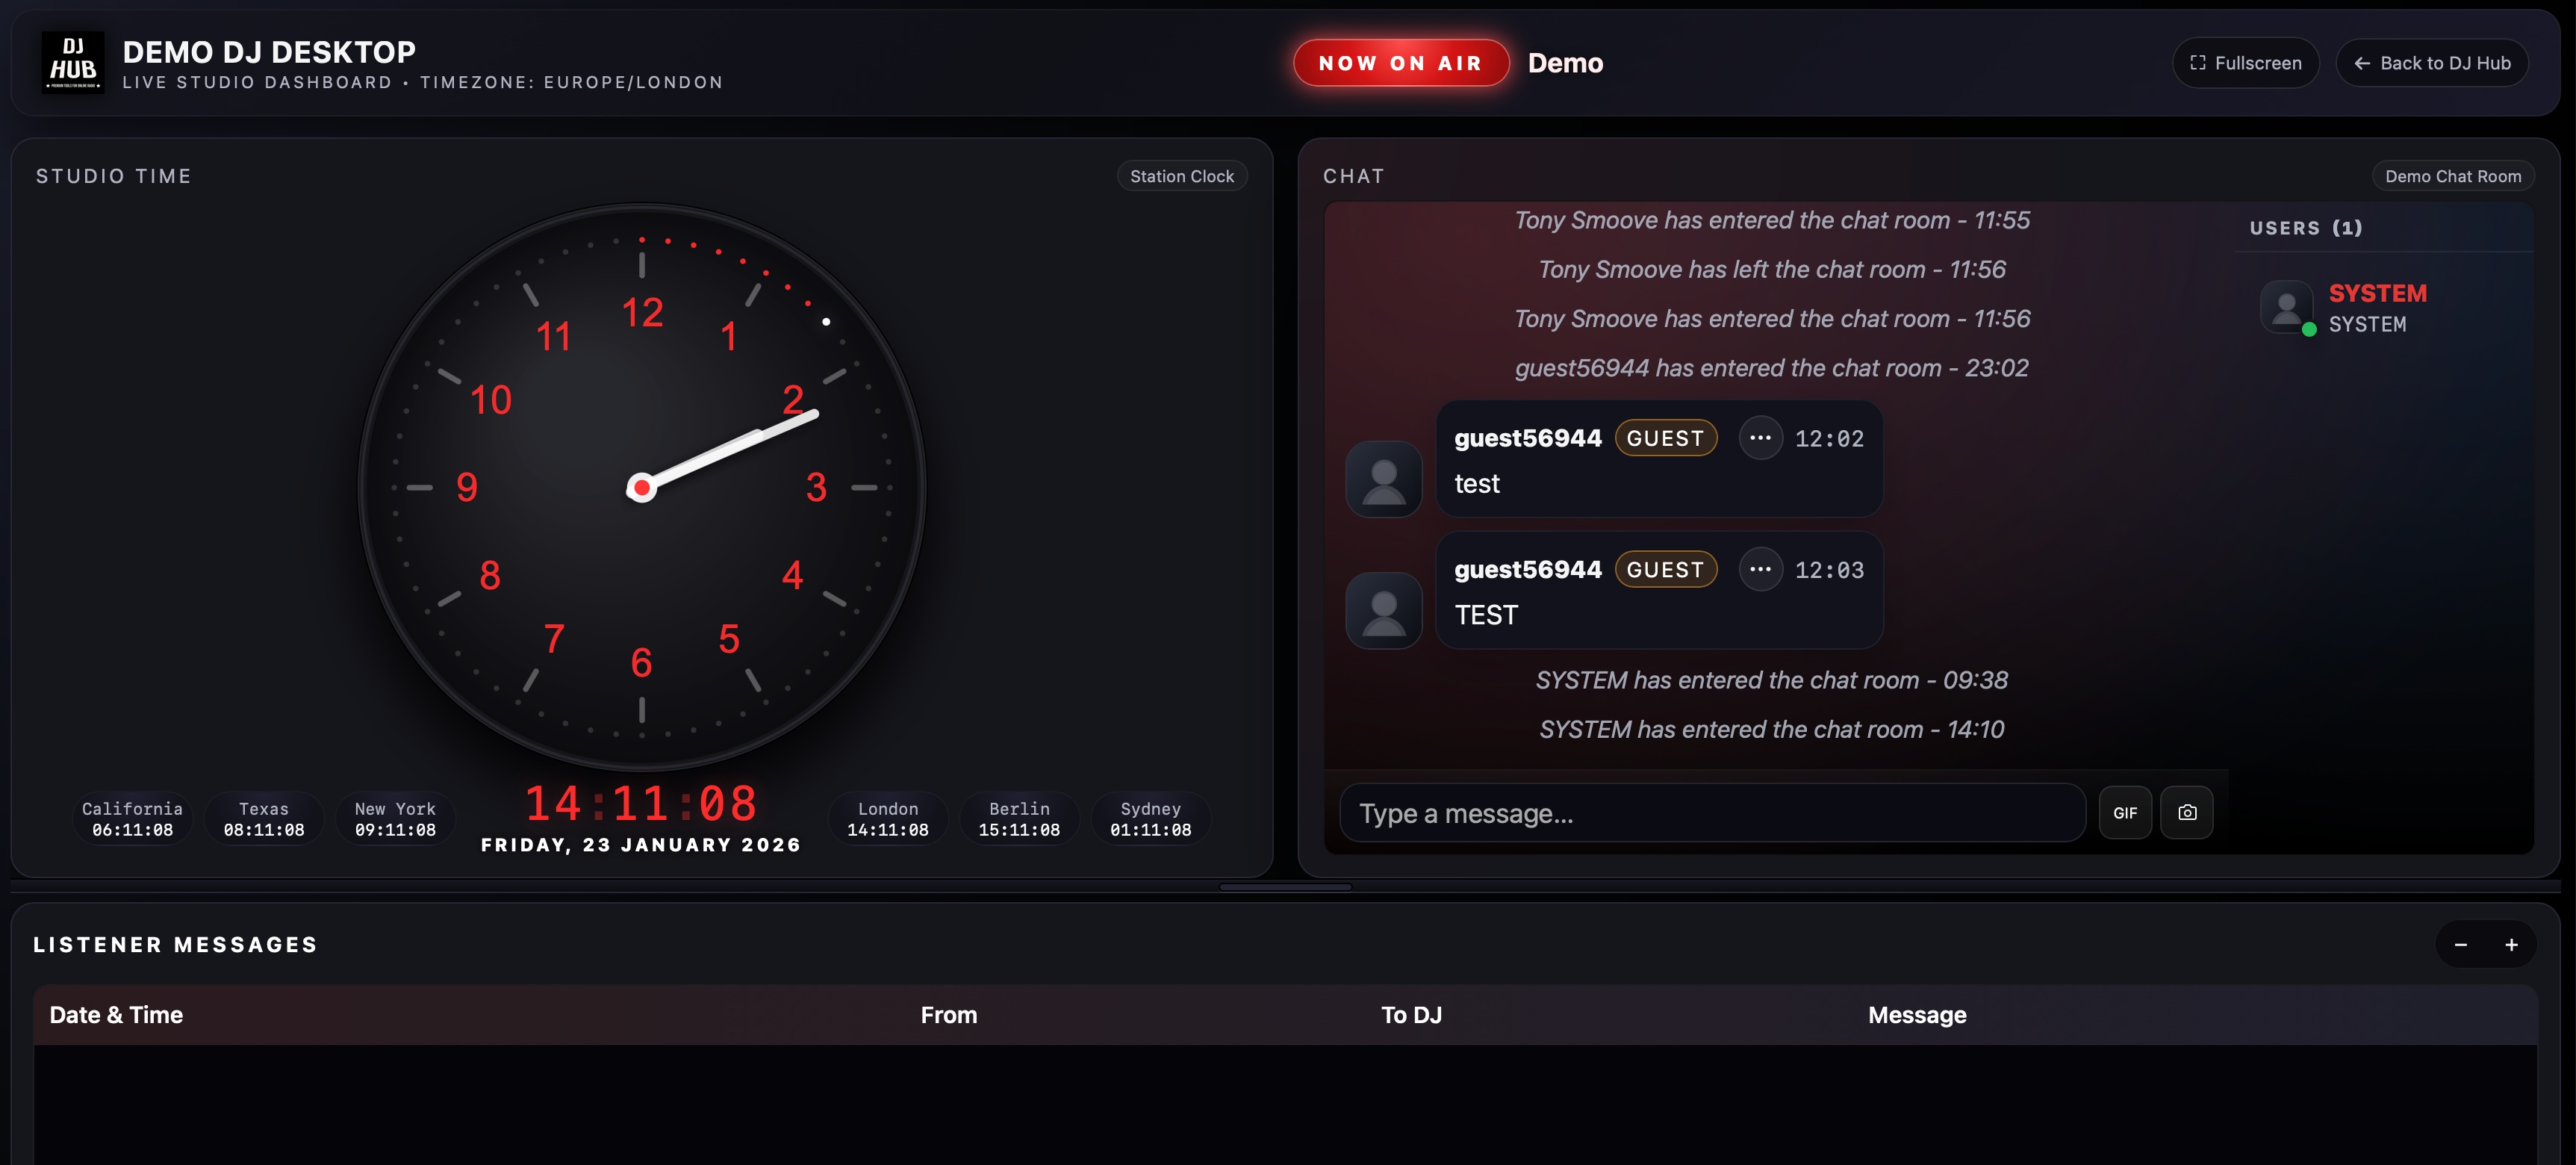This screenshot has width=2576, height=1165.
Task: Expand the Listener Messages panel with the plus control
Action: (2512, 943)
